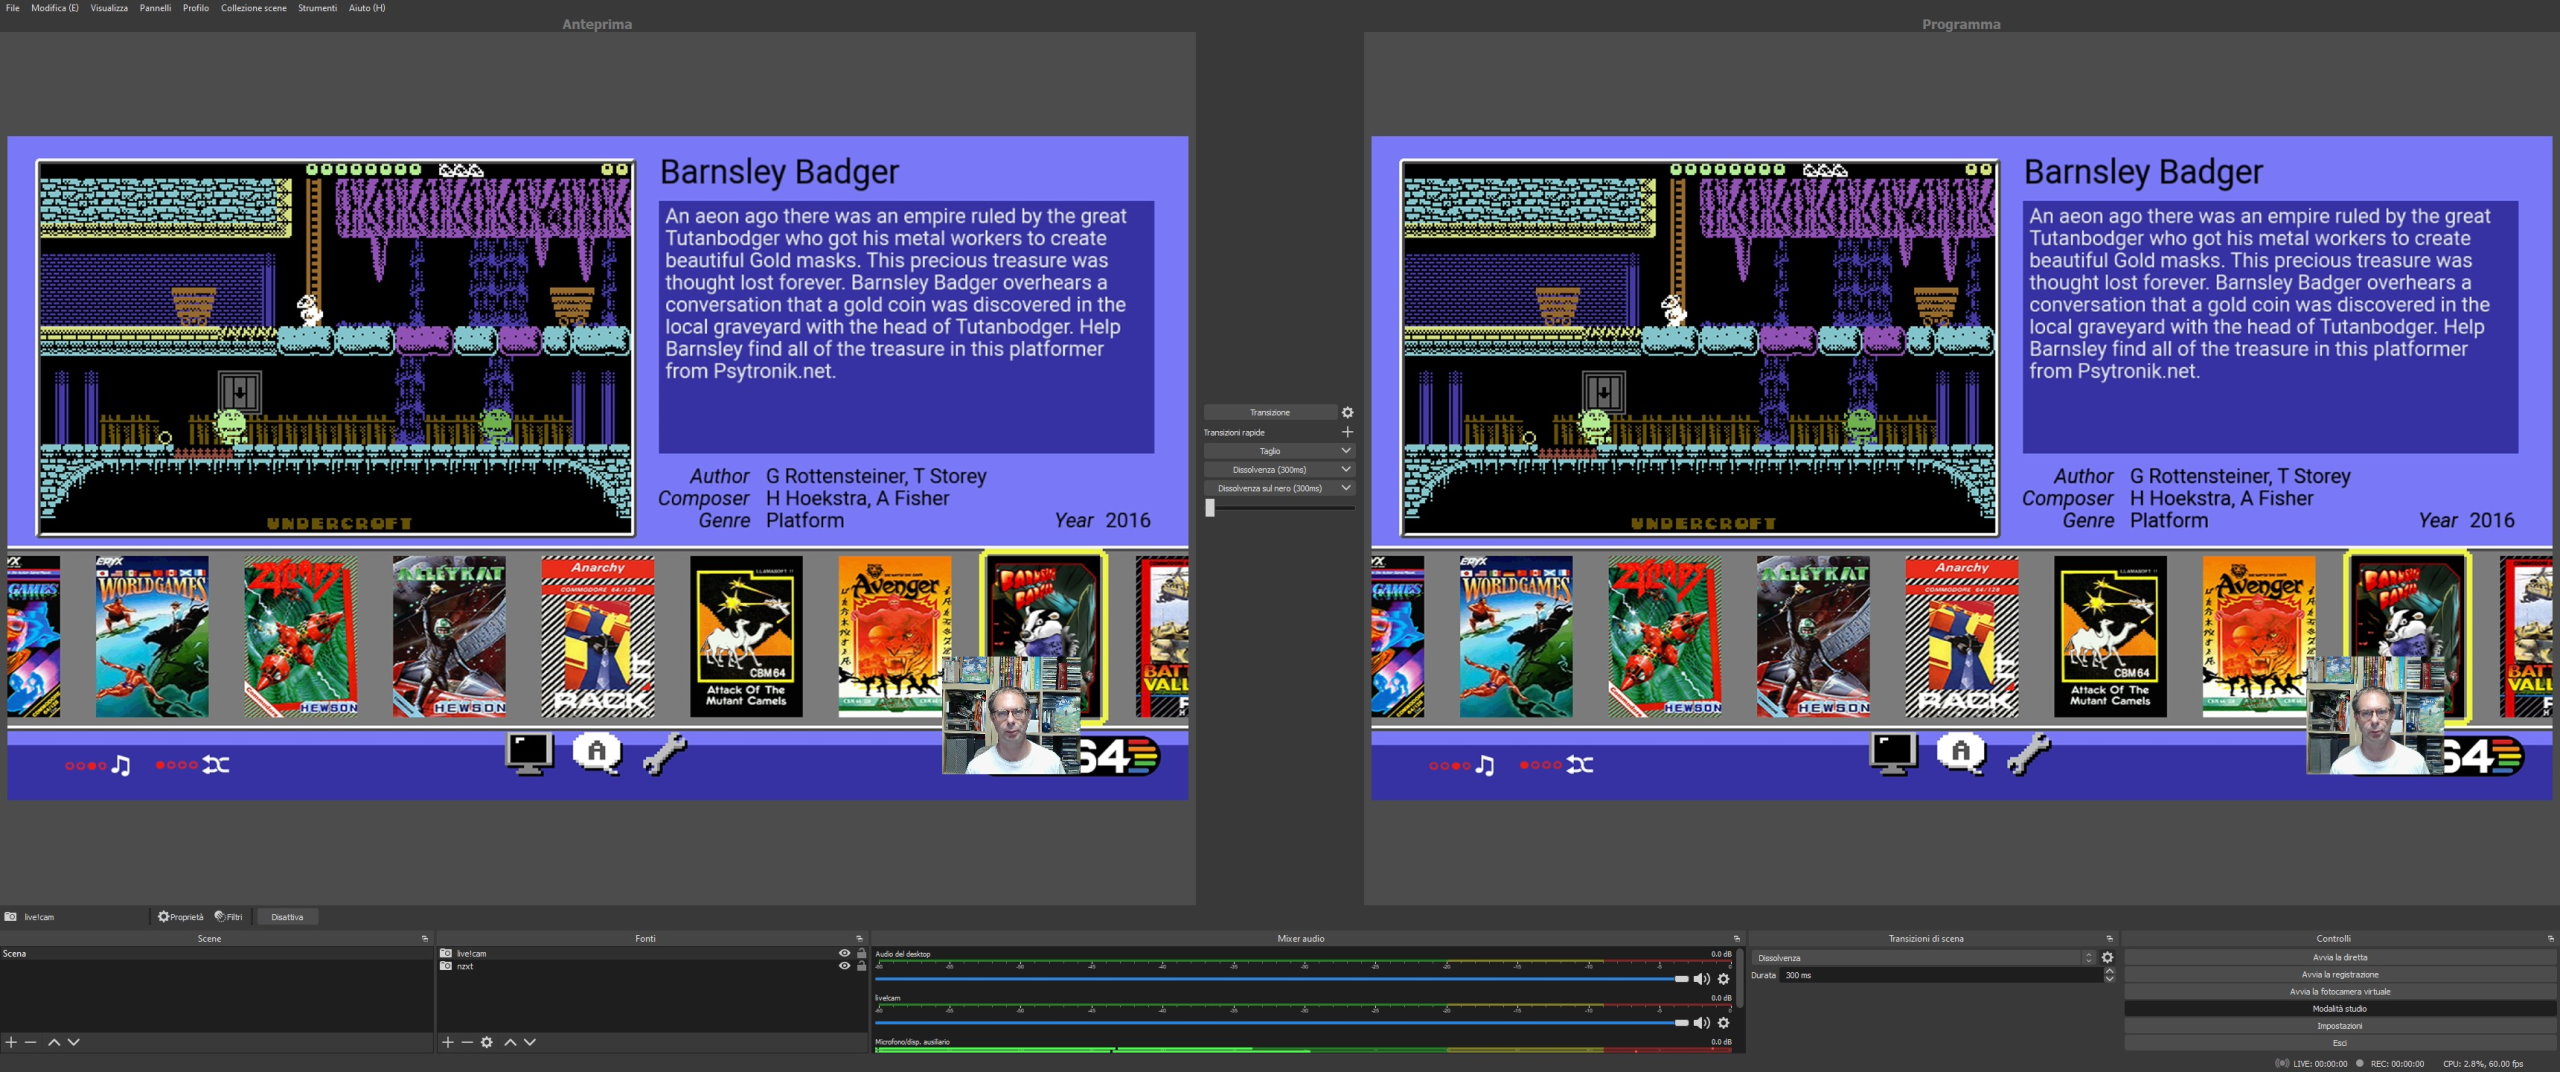2560x1072 pixels.
Task: Open the gear next to the Transizione button
Action: pos(1347,412)
